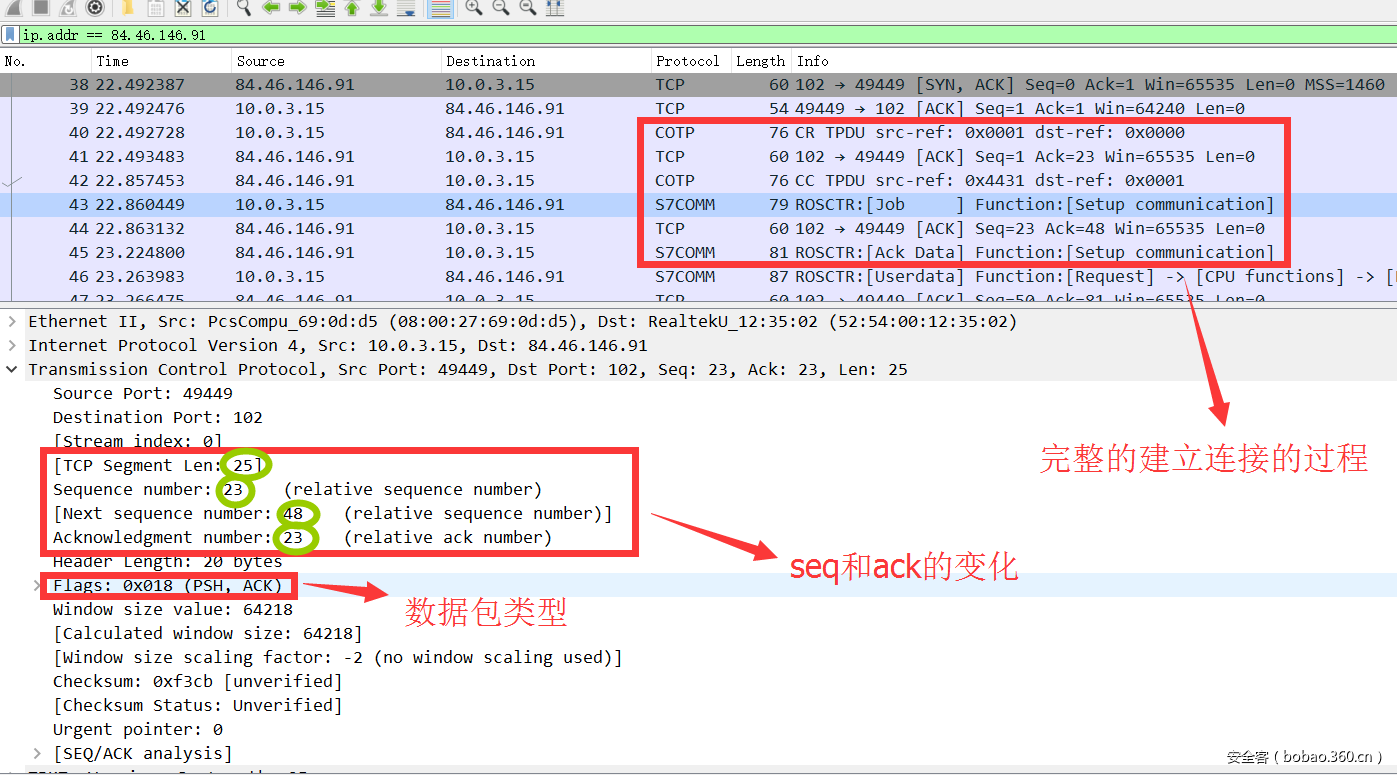1397x775 pixels.
Task: Expand the Ethernet II protocol layer
Action: (x=10, y=321)
